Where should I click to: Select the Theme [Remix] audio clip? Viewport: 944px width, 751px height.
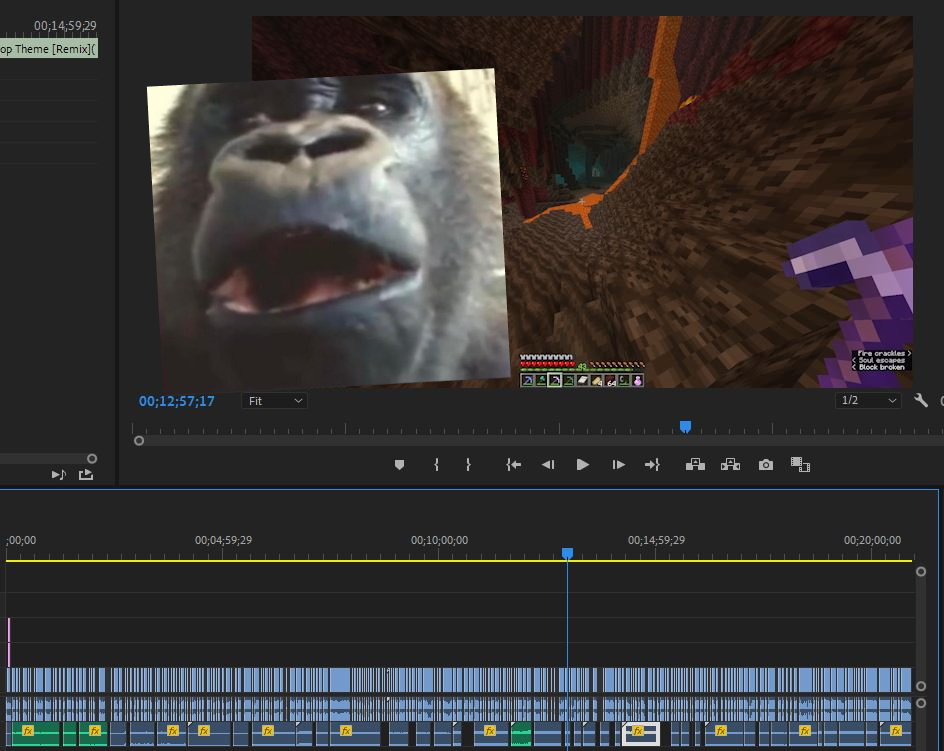[x=49, y=49]
